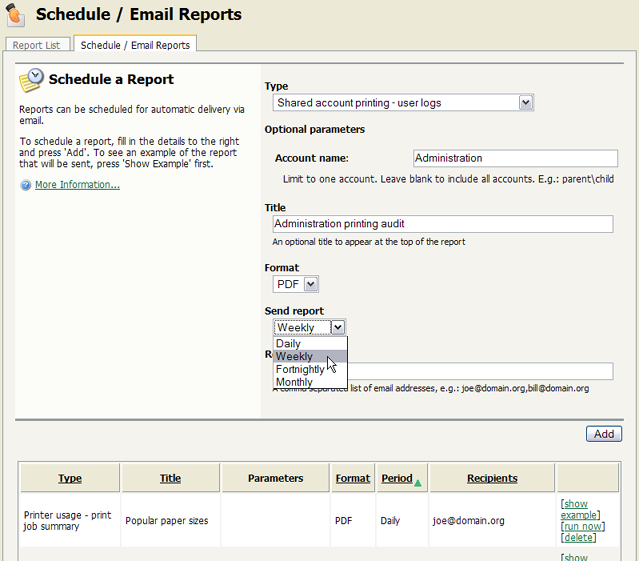Image resolution: width=639 pixels, height=561 pixels.
Task: Click the Recipients email input field
Action: (480, 371)
